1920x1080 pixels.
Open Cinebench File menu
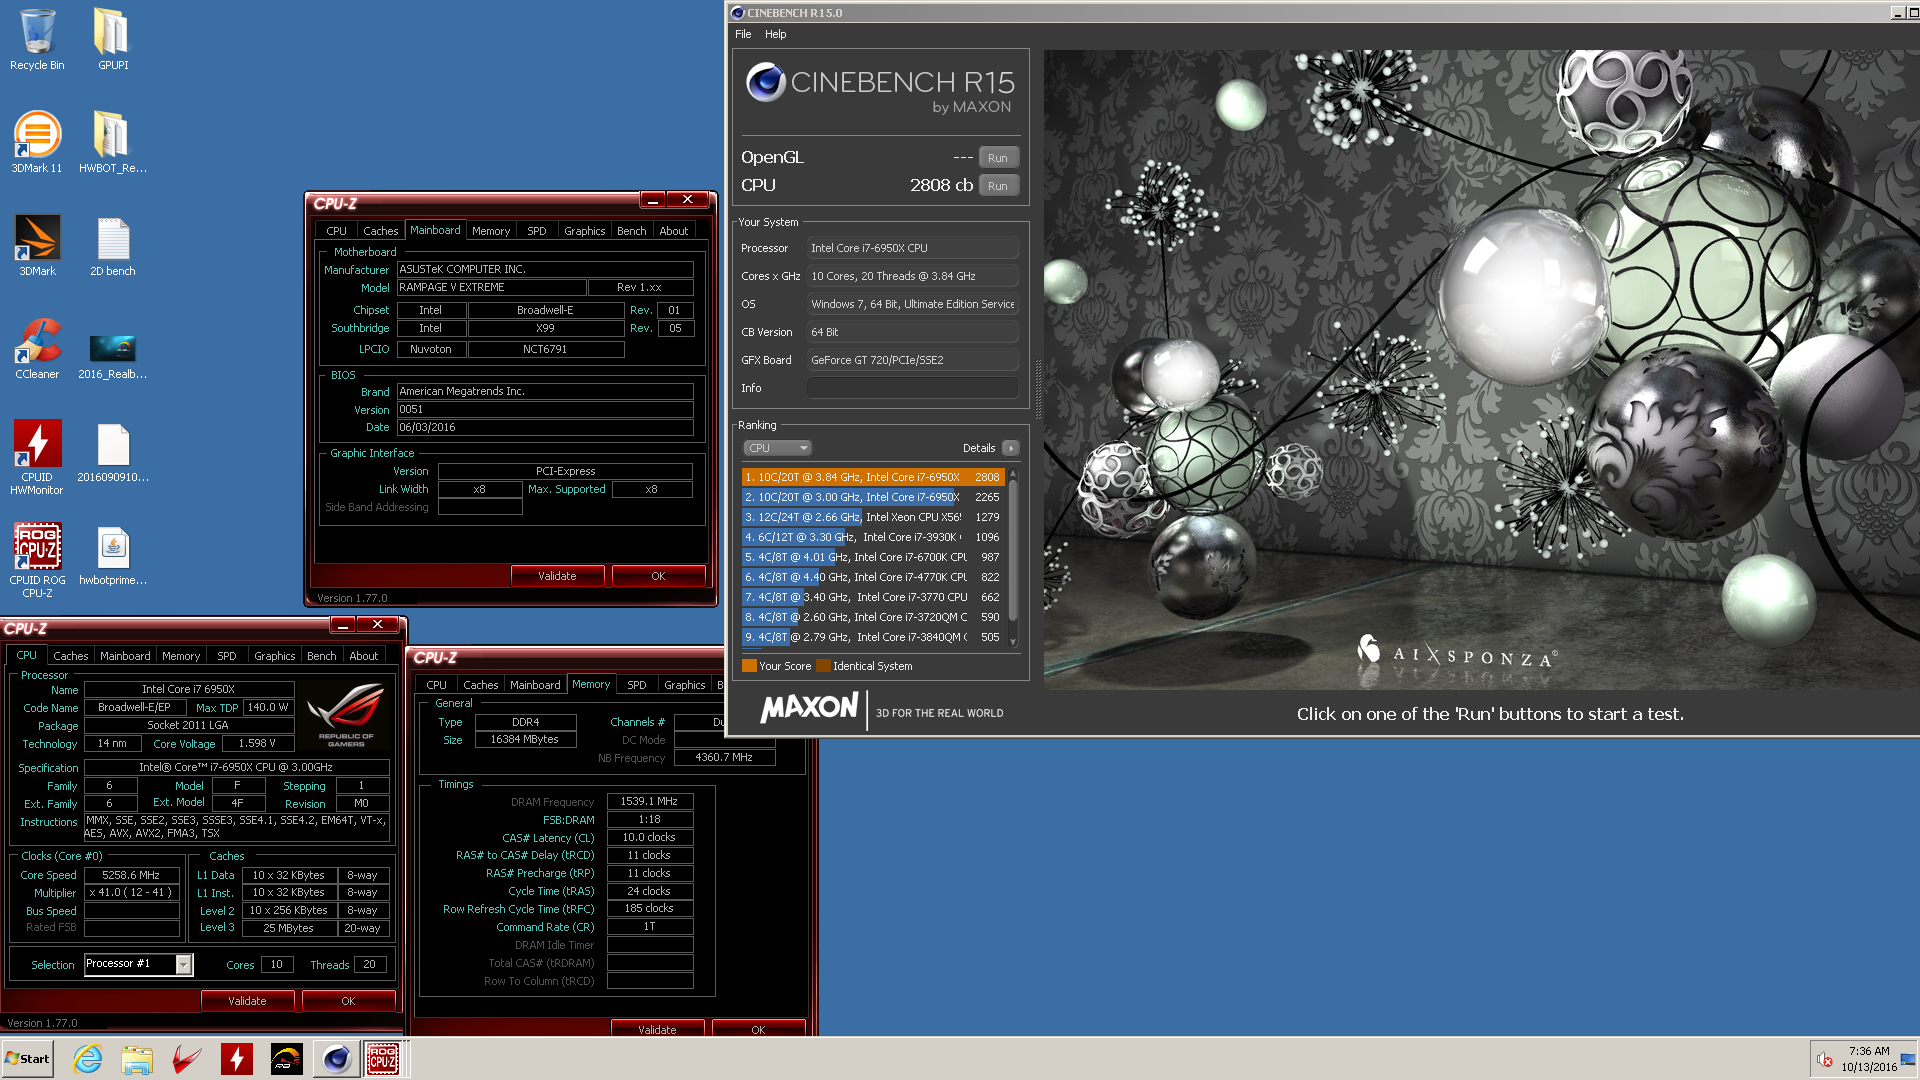pyautogui.click(x=743, y=34)
